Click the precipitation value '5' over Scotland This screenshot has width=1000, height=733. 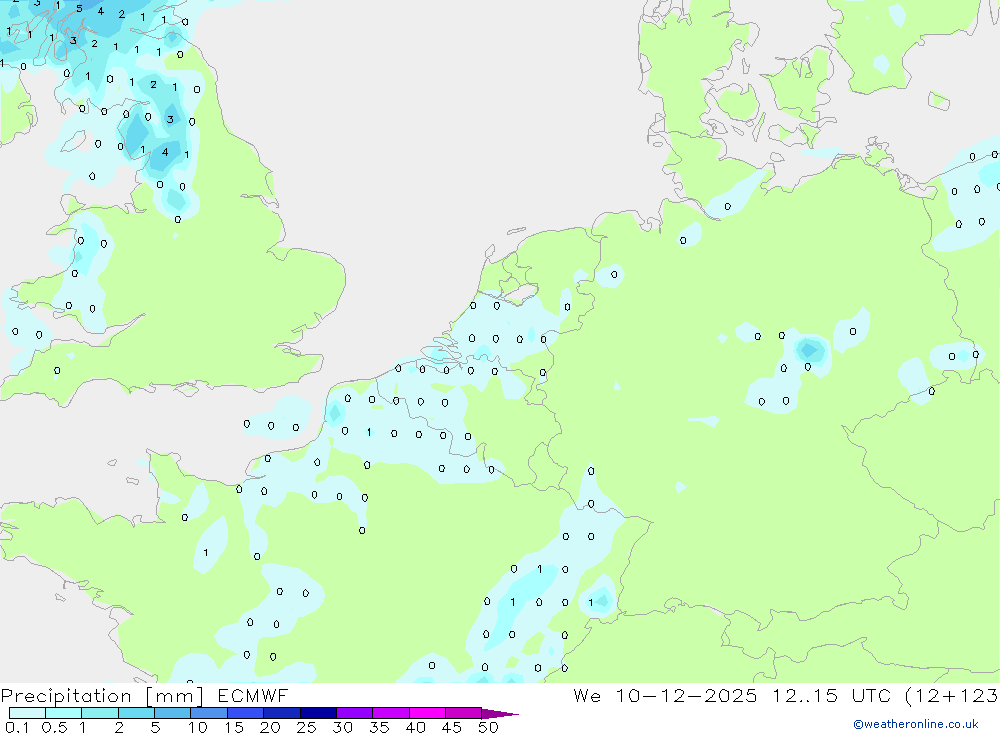[x=79, y=9]
